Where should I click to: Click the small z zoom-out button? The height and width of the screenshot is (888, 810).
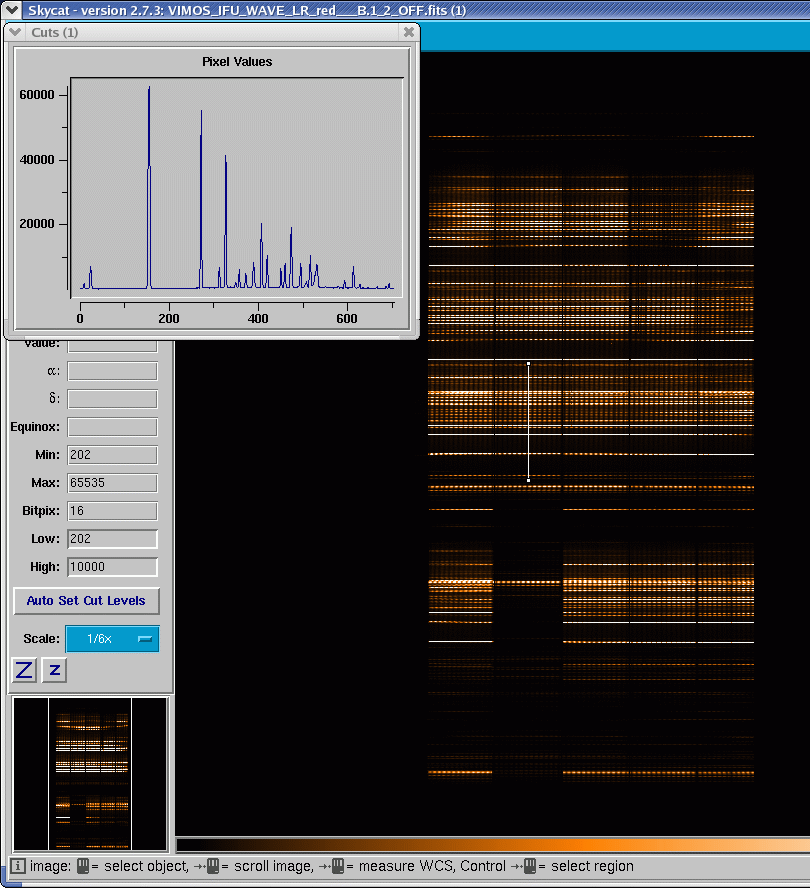(x=54, y=670)
